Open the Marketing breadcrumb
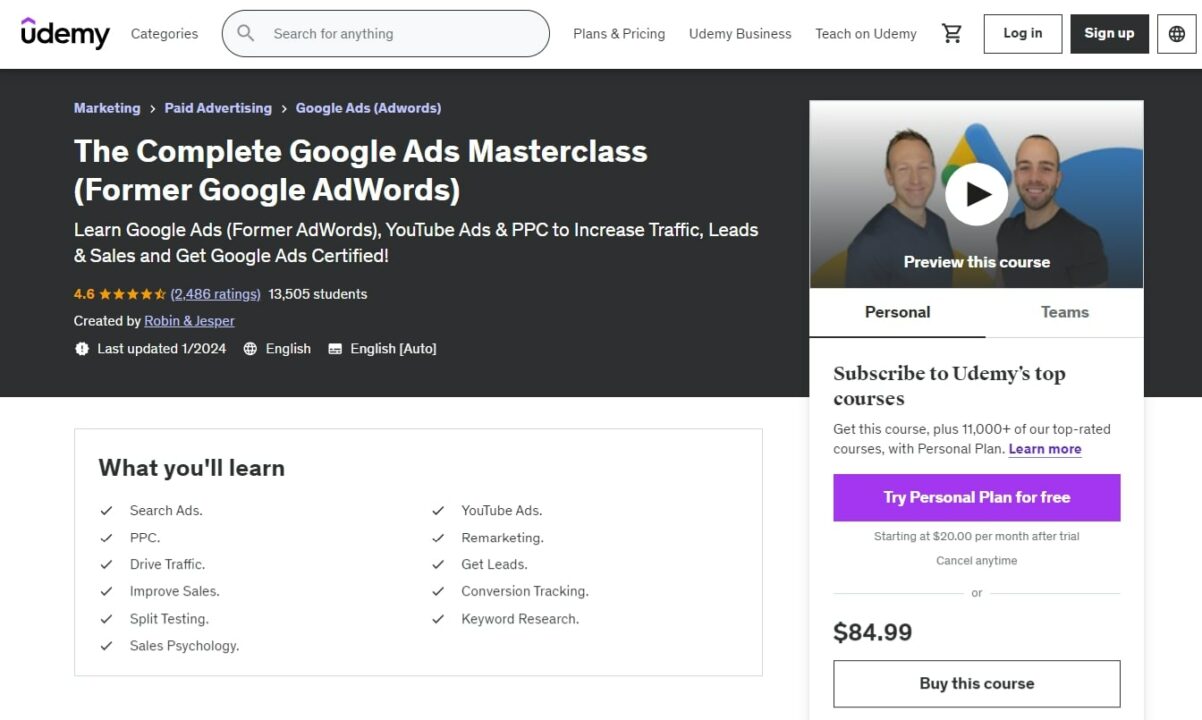This screenshot has height=720, width=1202. click(x=107, y=108)
